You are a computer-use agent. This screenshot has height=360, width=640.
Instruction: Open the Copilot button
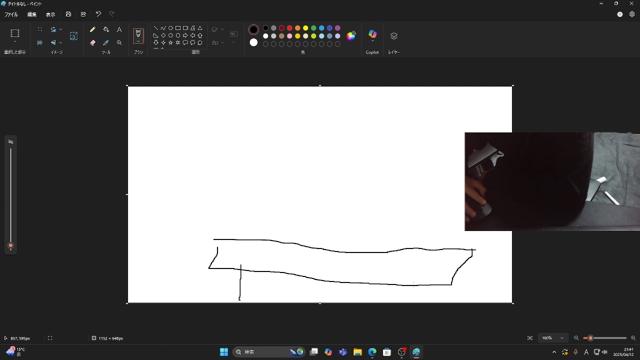coord(372,36)
